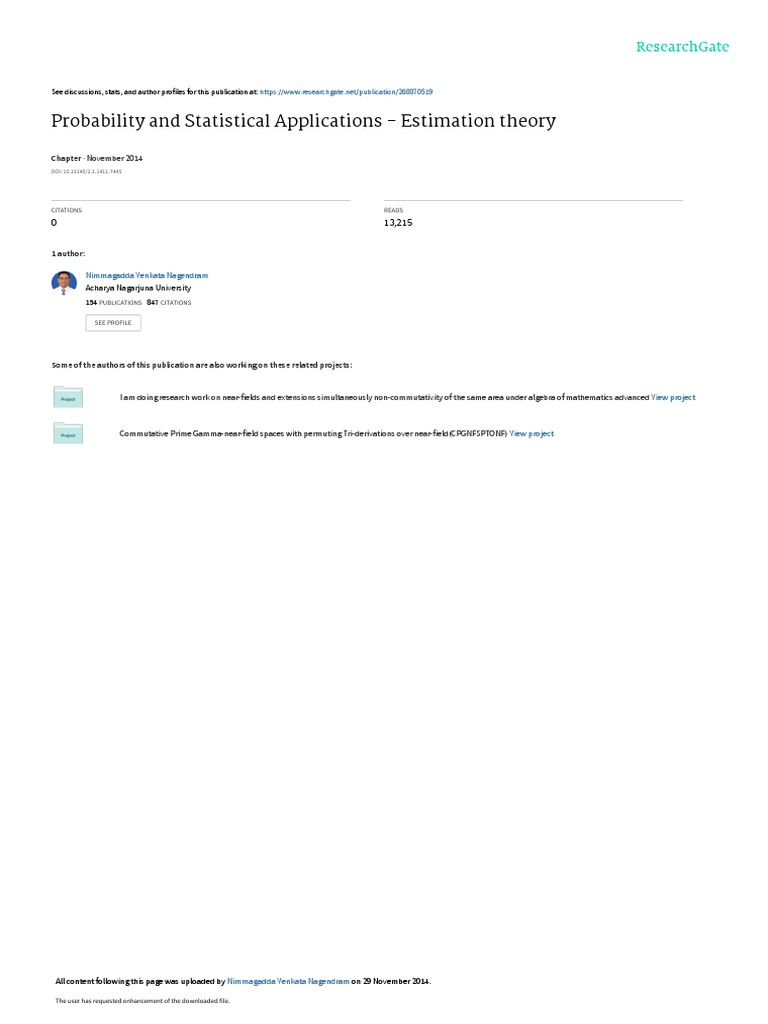Click the second green Project folder icon
The height and width of the screenshot is (1024, 768).
point(68,433)
